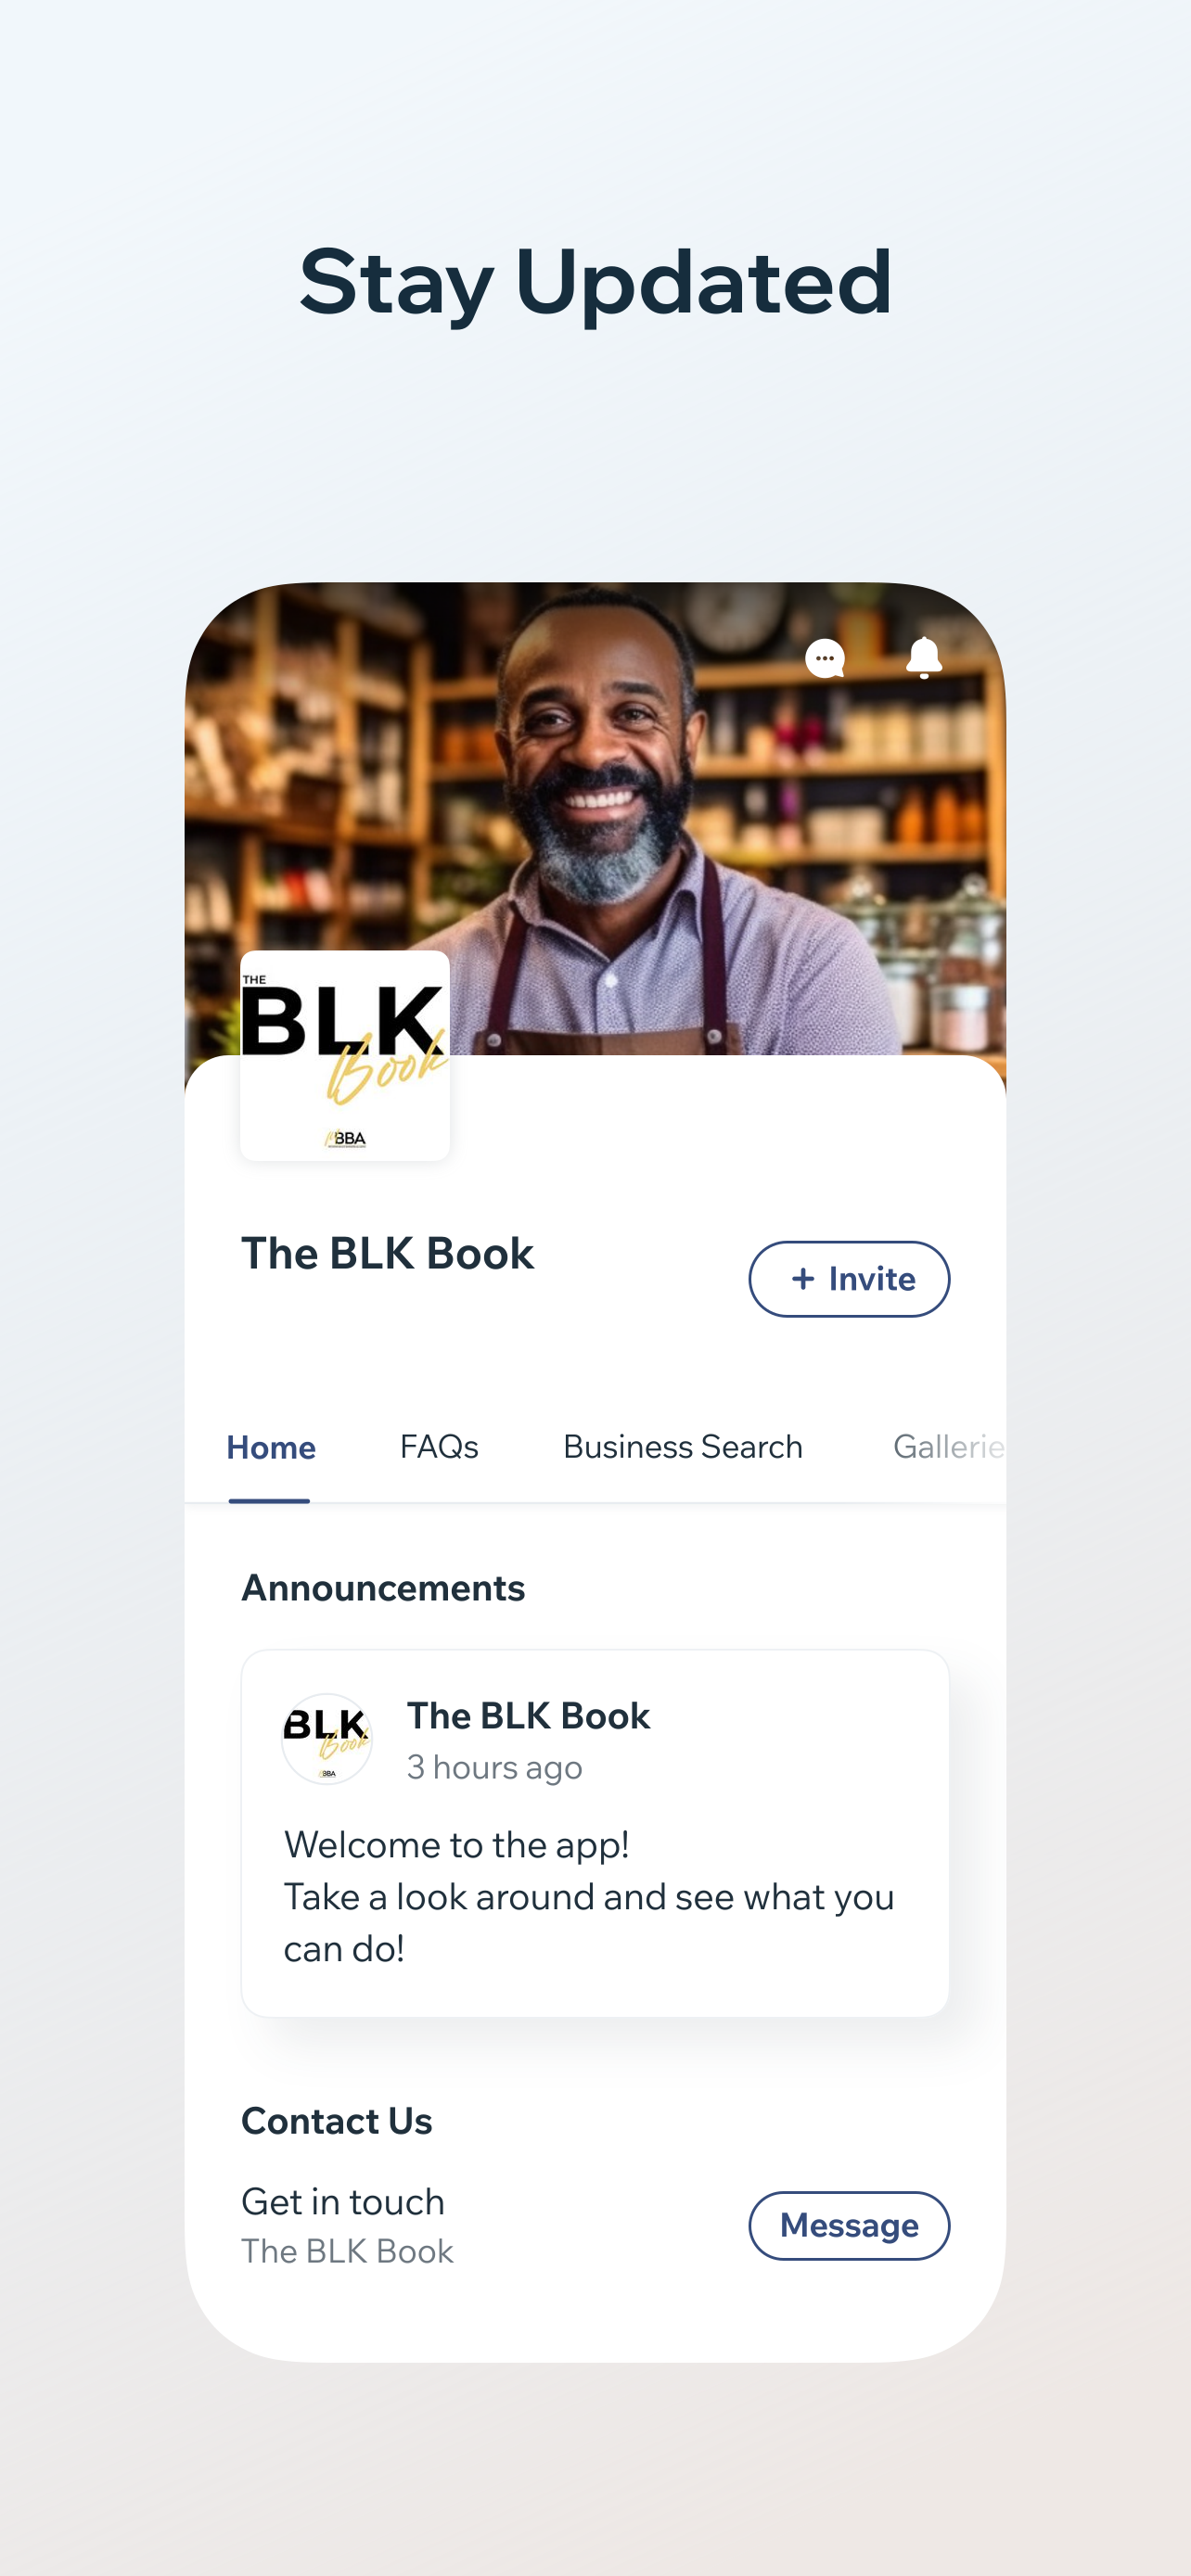
Task: Switch to the FAQs tab
Action: (x=439, y=1446)
